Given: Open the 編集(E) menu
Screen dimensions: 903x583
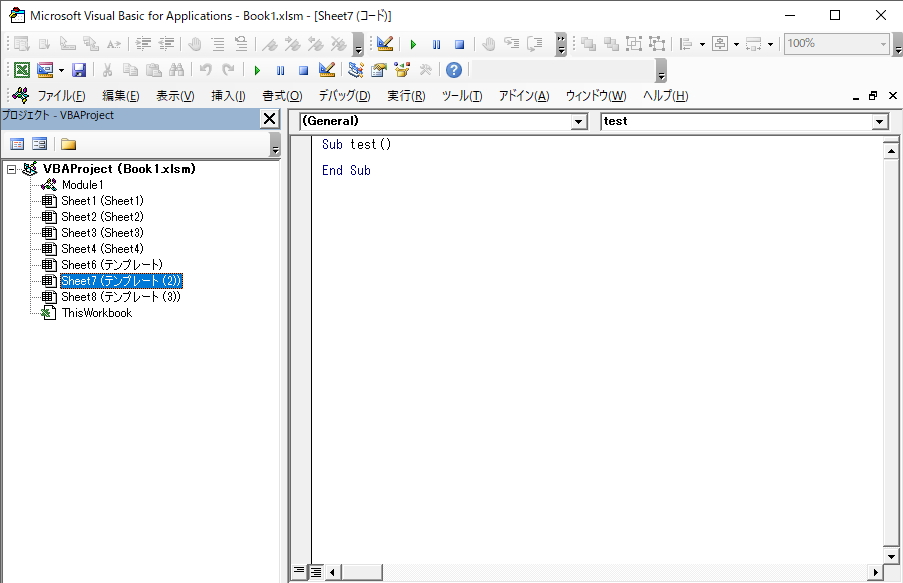Looking at the screenshot, I should [120, 96].
